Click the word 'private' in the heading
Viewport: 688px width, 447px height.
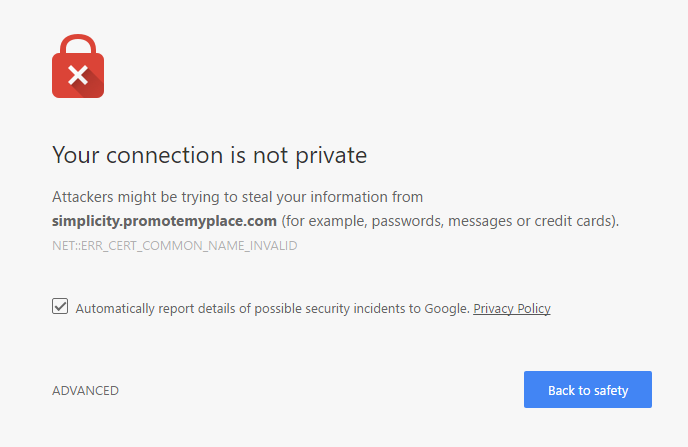[x=333, y=155]
